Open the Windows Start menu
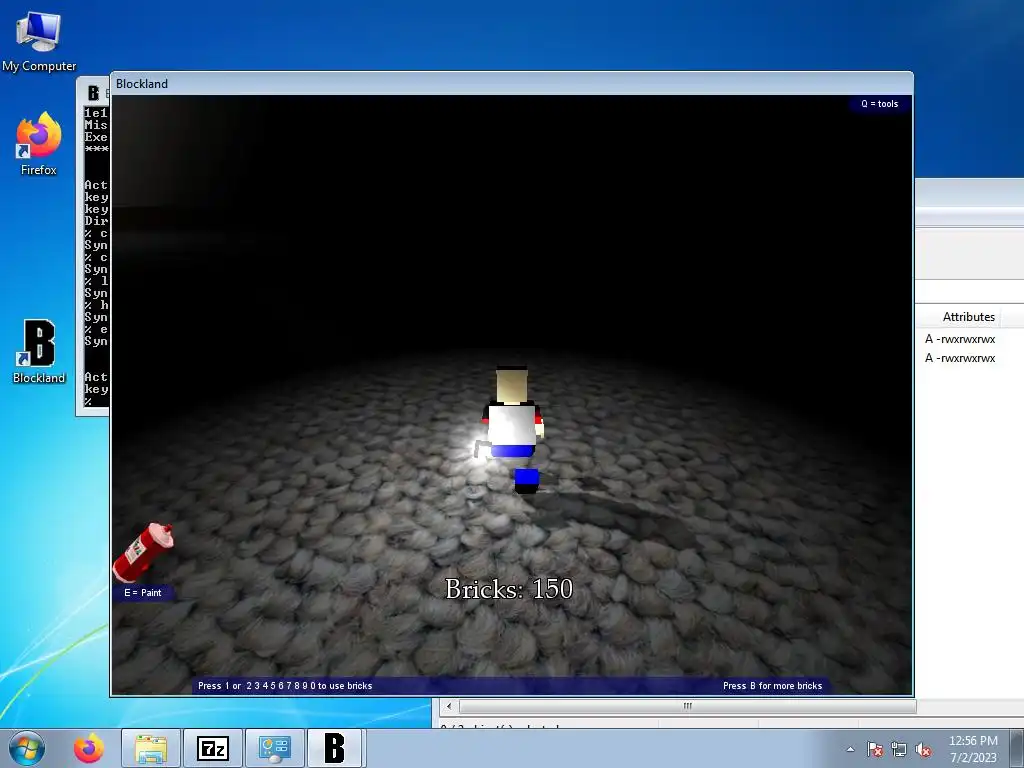The width and height of the screenshot is (1024, 768). point(27,748)
